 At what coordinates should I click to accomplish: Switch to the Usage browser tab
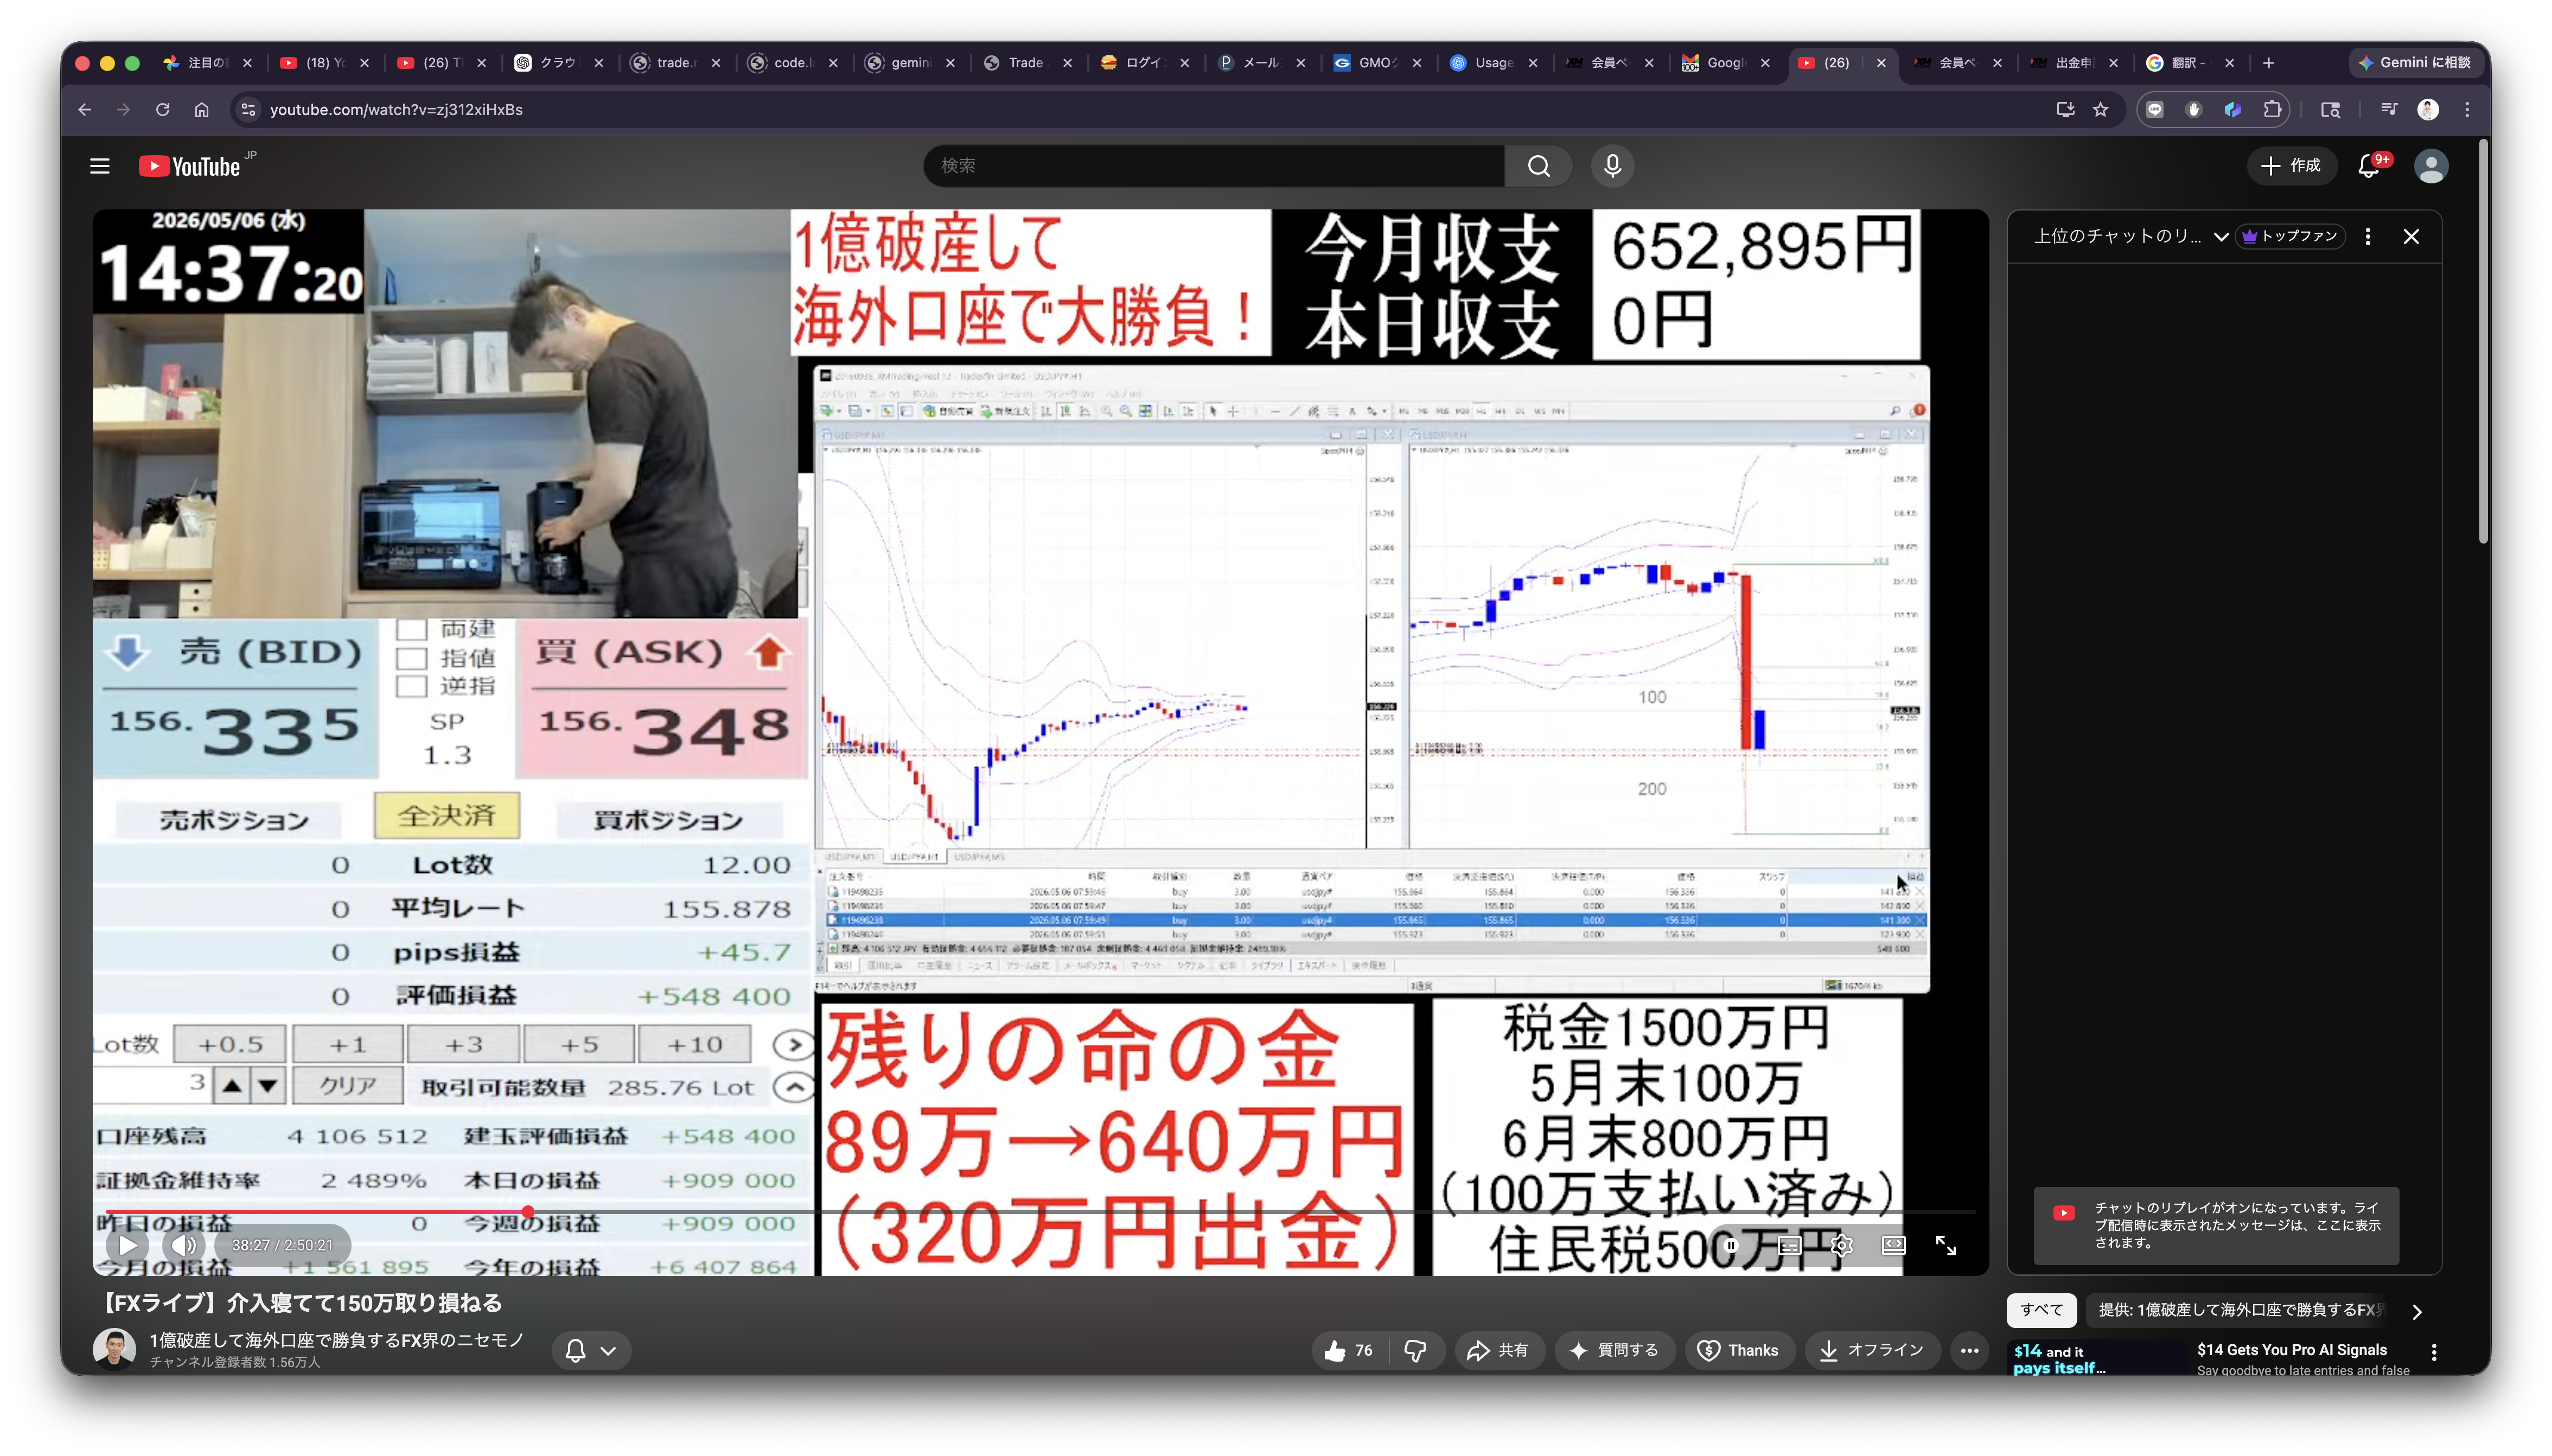[x=1493, y=62]
